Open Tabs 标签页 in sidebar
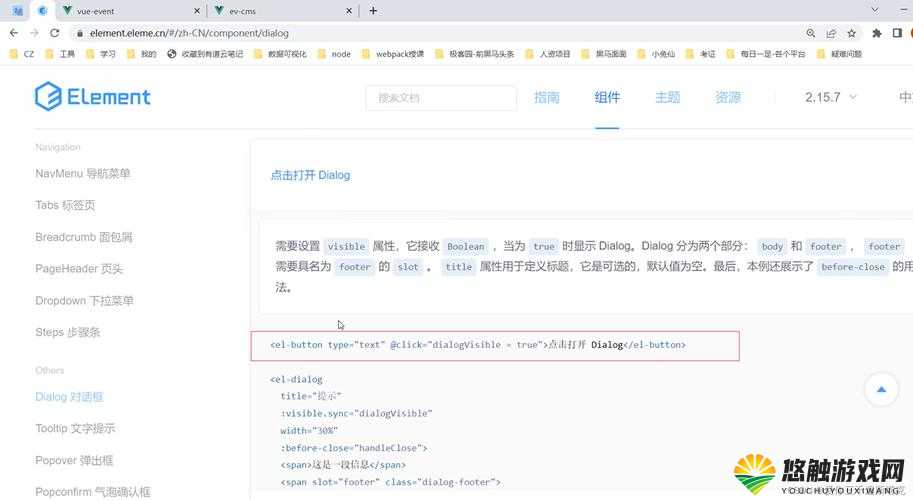This screenshot has width=913, height=500. point(65,205)
